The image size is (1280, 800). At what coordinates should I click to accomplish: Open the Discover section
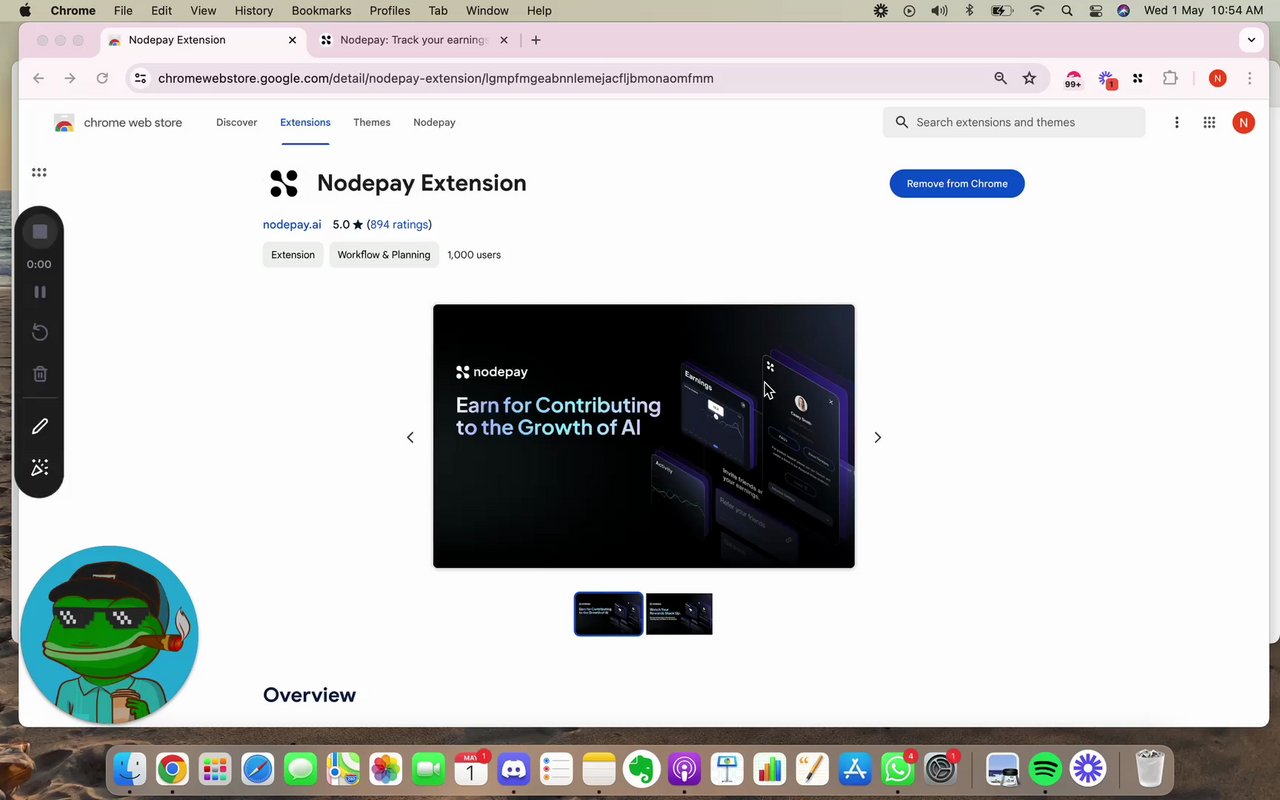pyautogui.click(x=236, y=122)
